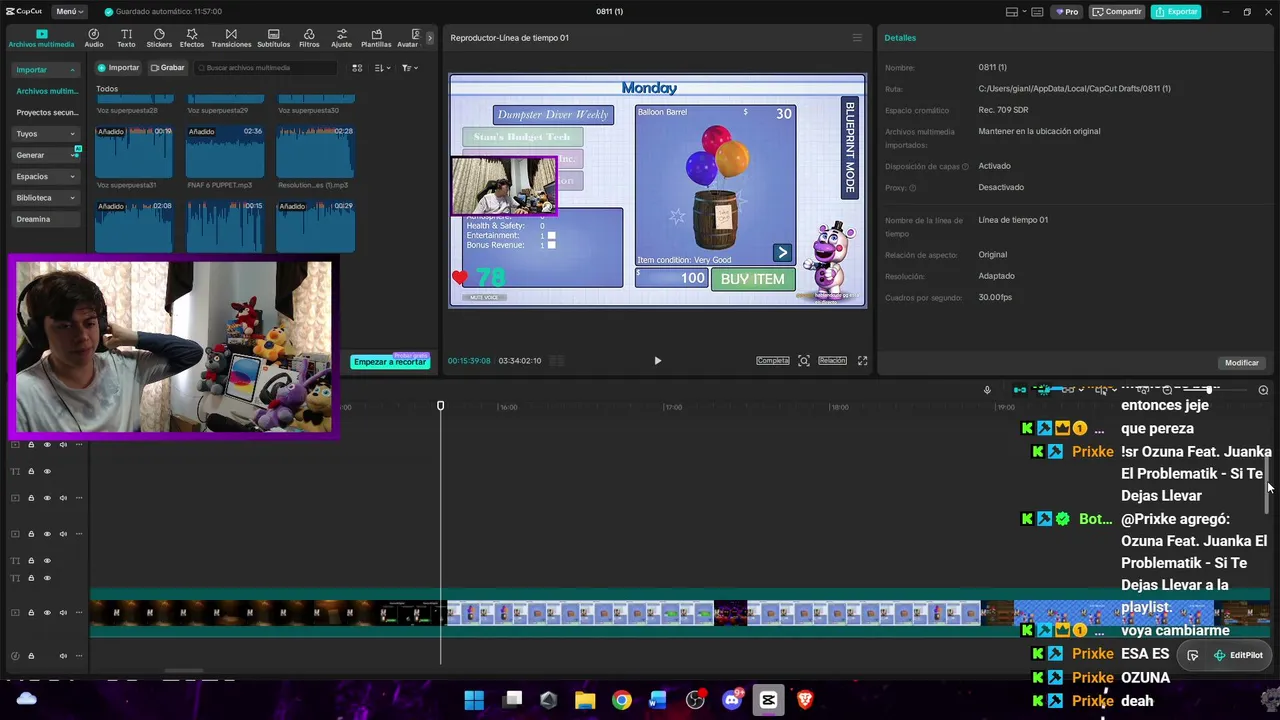Mute the main video track audio
The width and height of the screenshot is (1280, 720).
pyautogui.click(x=63, y=613)
